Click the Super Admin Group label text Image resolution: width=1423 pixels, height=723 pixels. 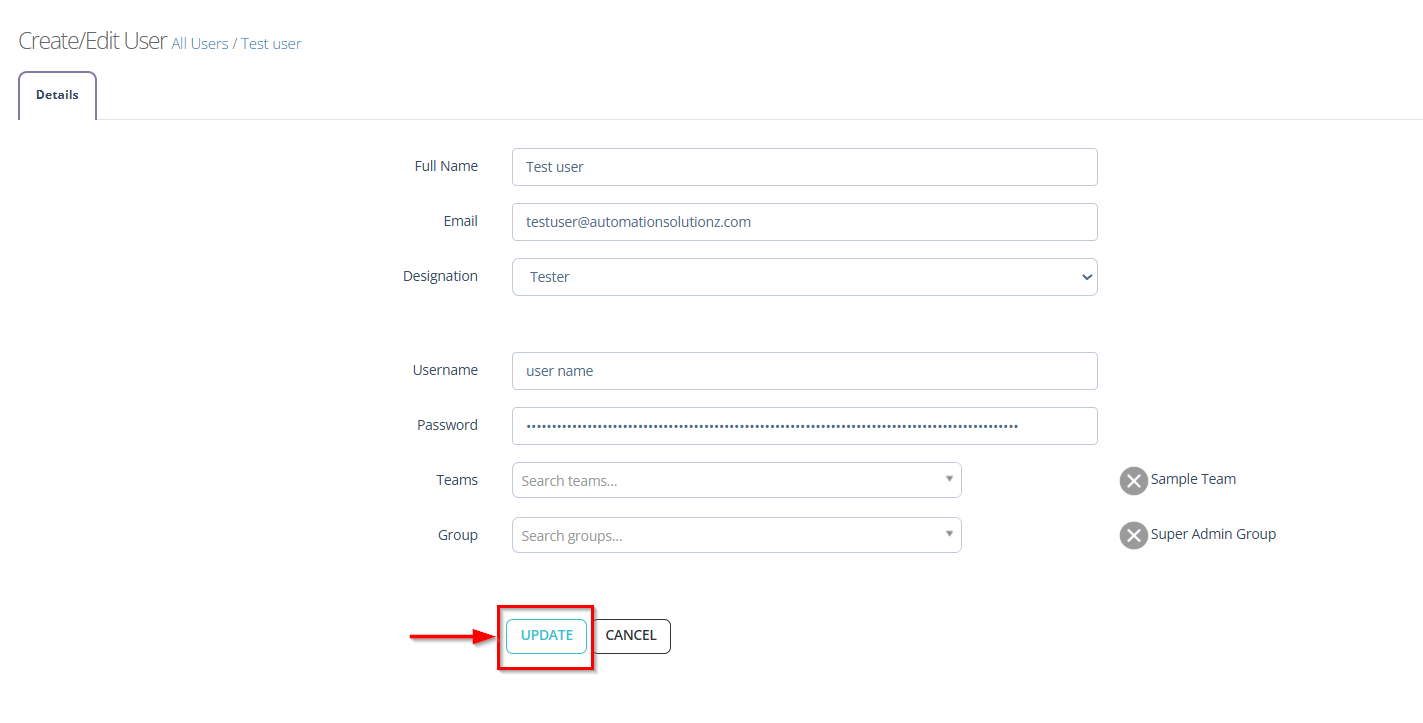(x=1213, y=534)
